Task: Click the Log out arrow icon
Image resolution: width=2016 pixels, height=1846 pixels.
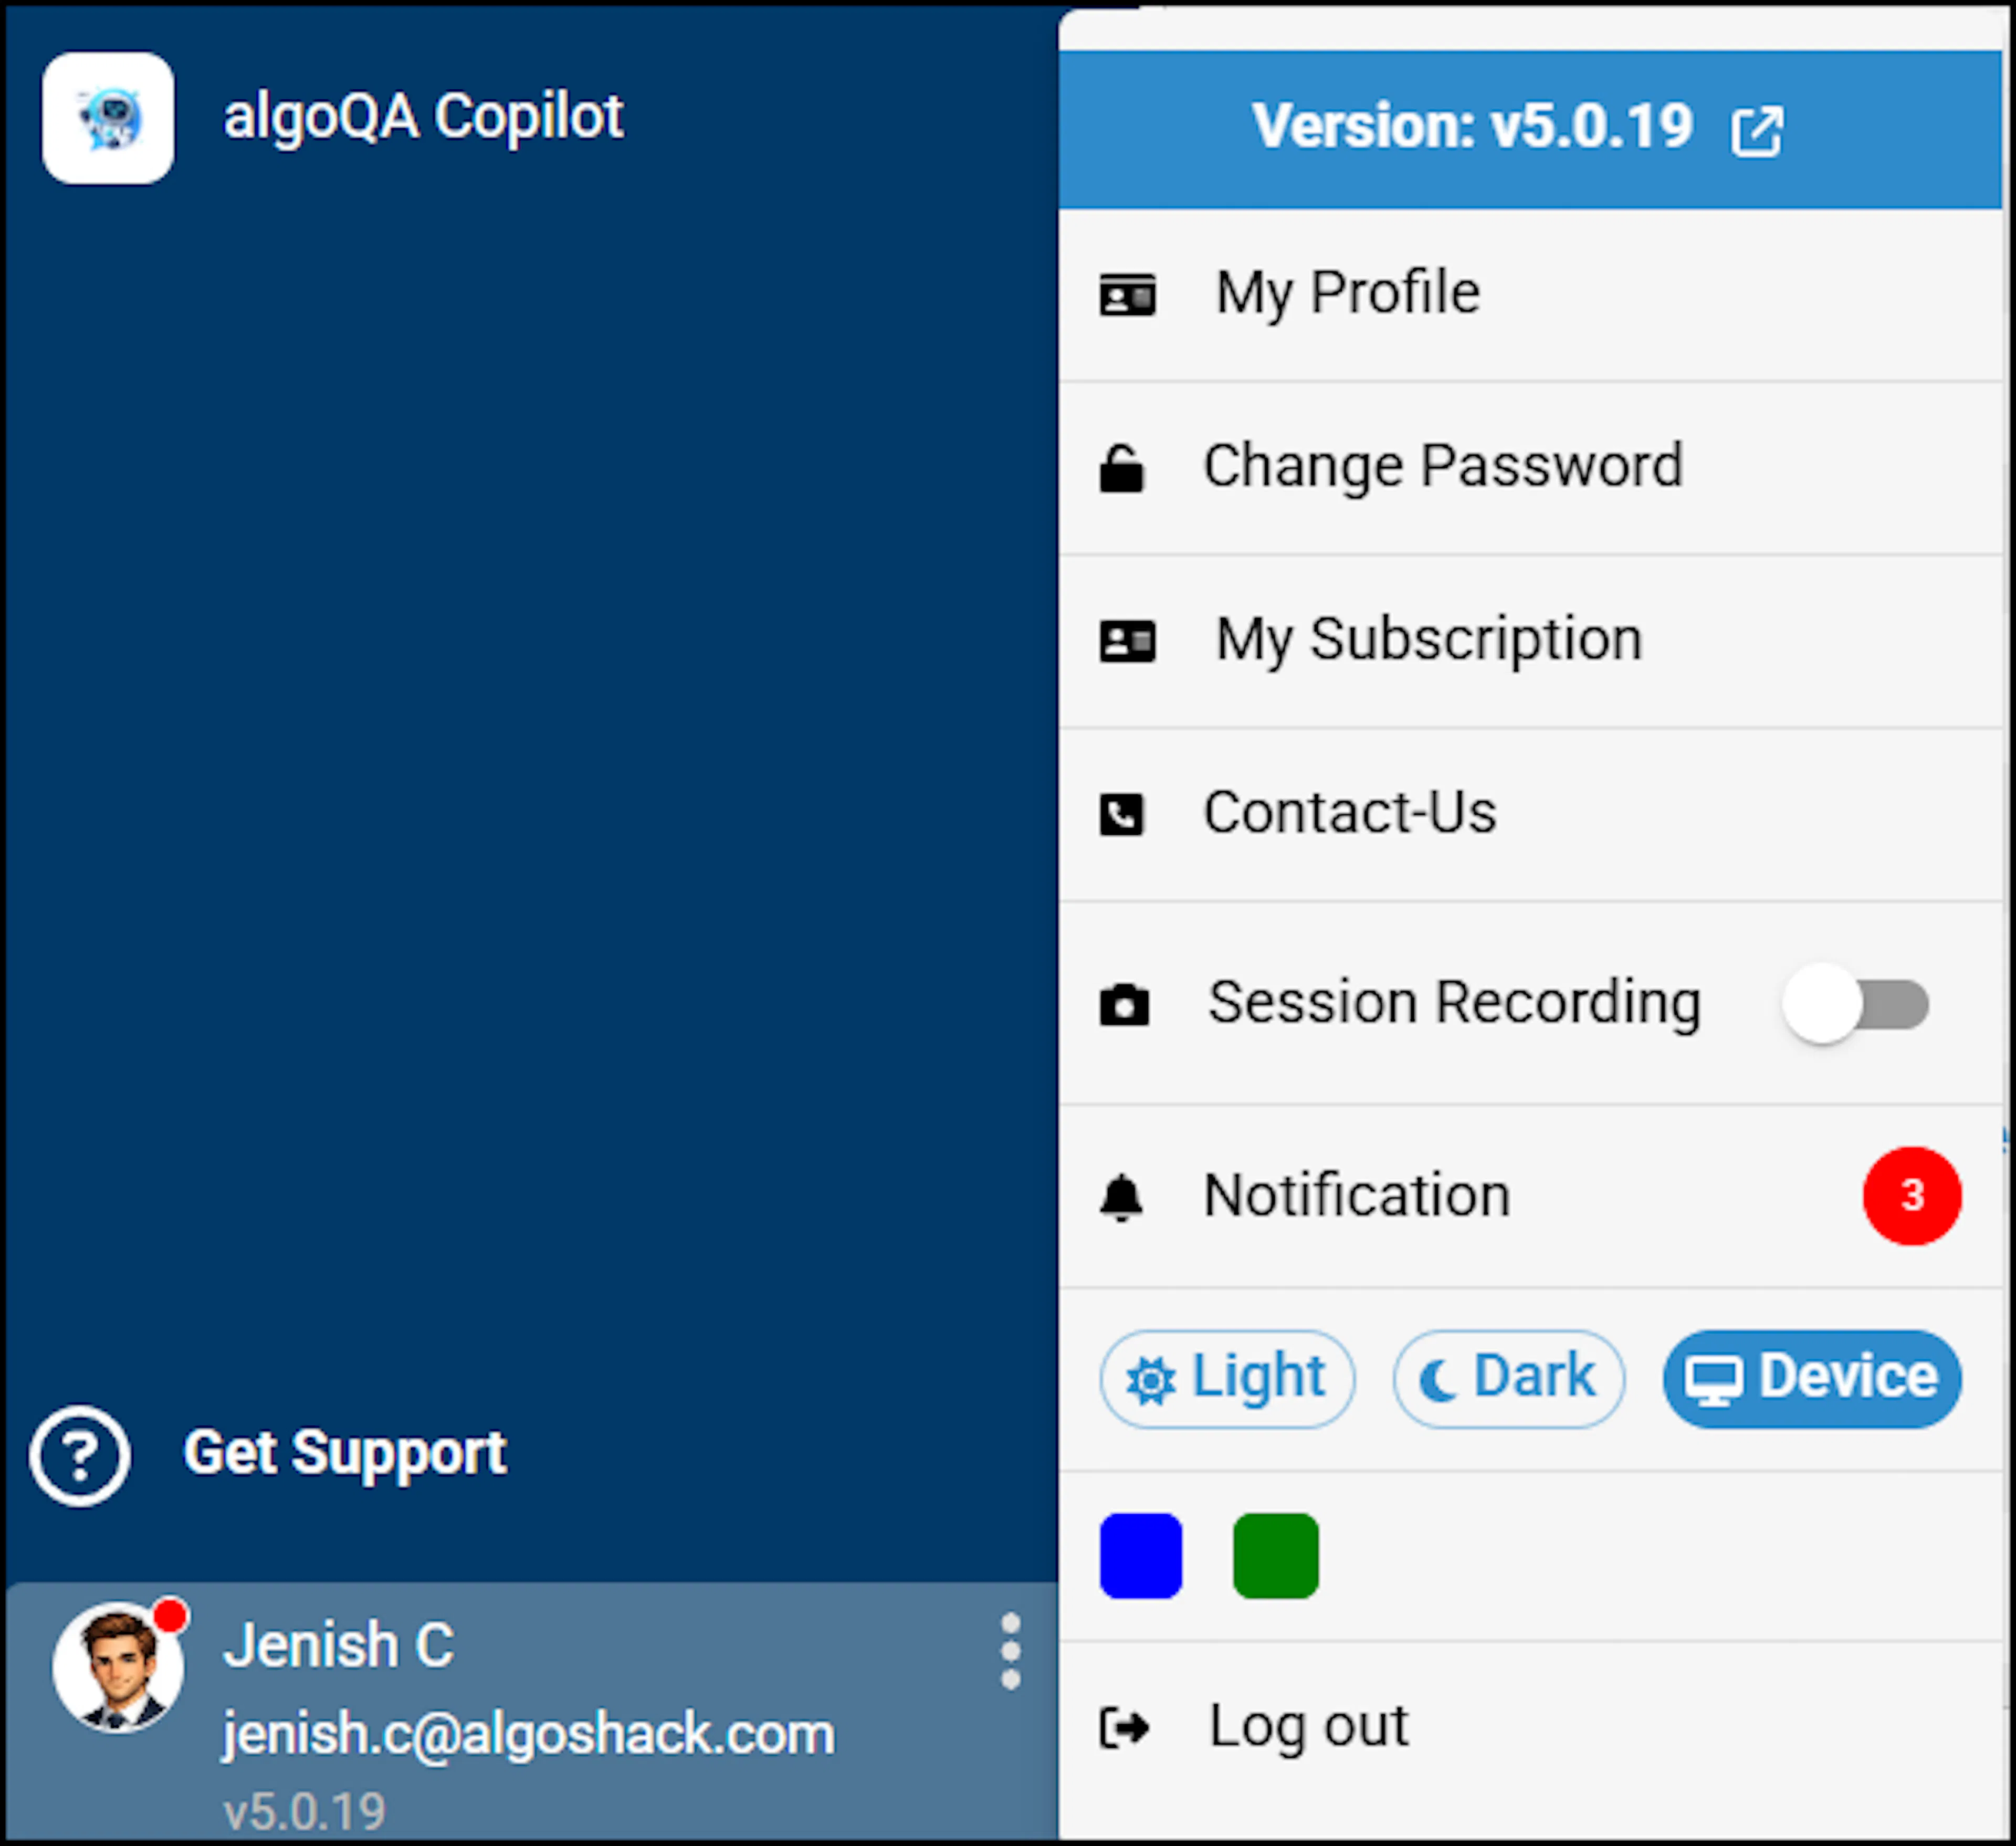Action: tap(1124, 1727)
